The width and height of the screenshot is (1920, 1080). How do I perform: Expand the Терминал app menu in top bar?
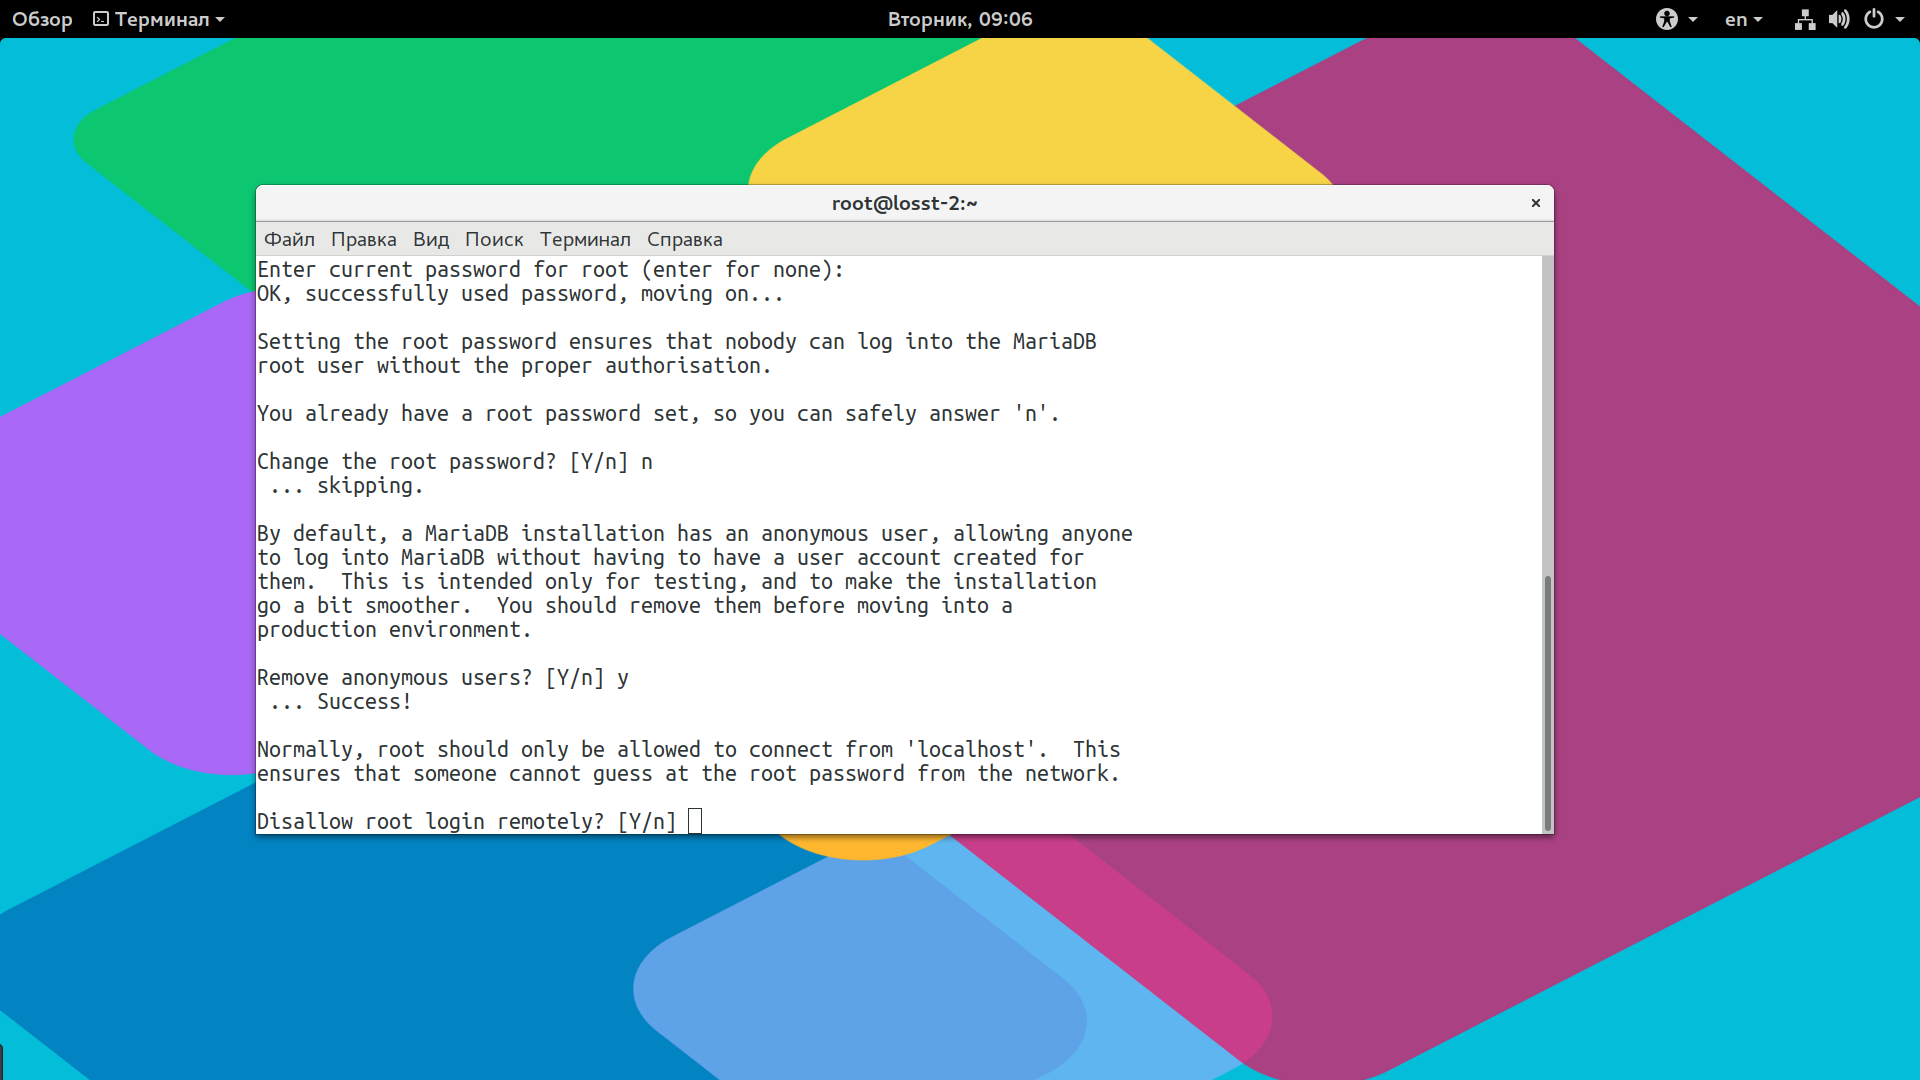pyautogui.click(x=159, y=19)
